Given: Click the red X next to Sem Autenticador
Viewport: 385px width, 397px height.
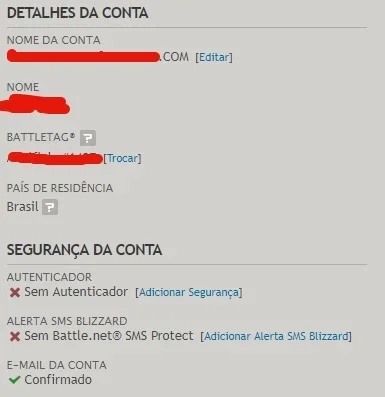Looking at the screenshot, I should (15, 293).
